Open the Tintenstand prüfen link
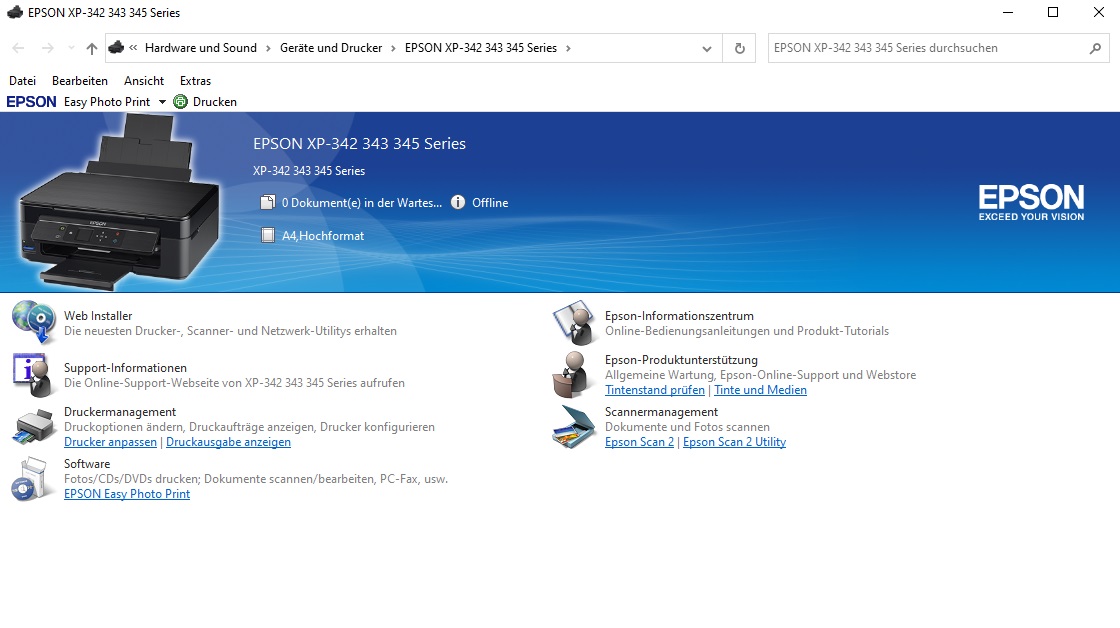1120x628 pixels. click(x=654, y=390)
